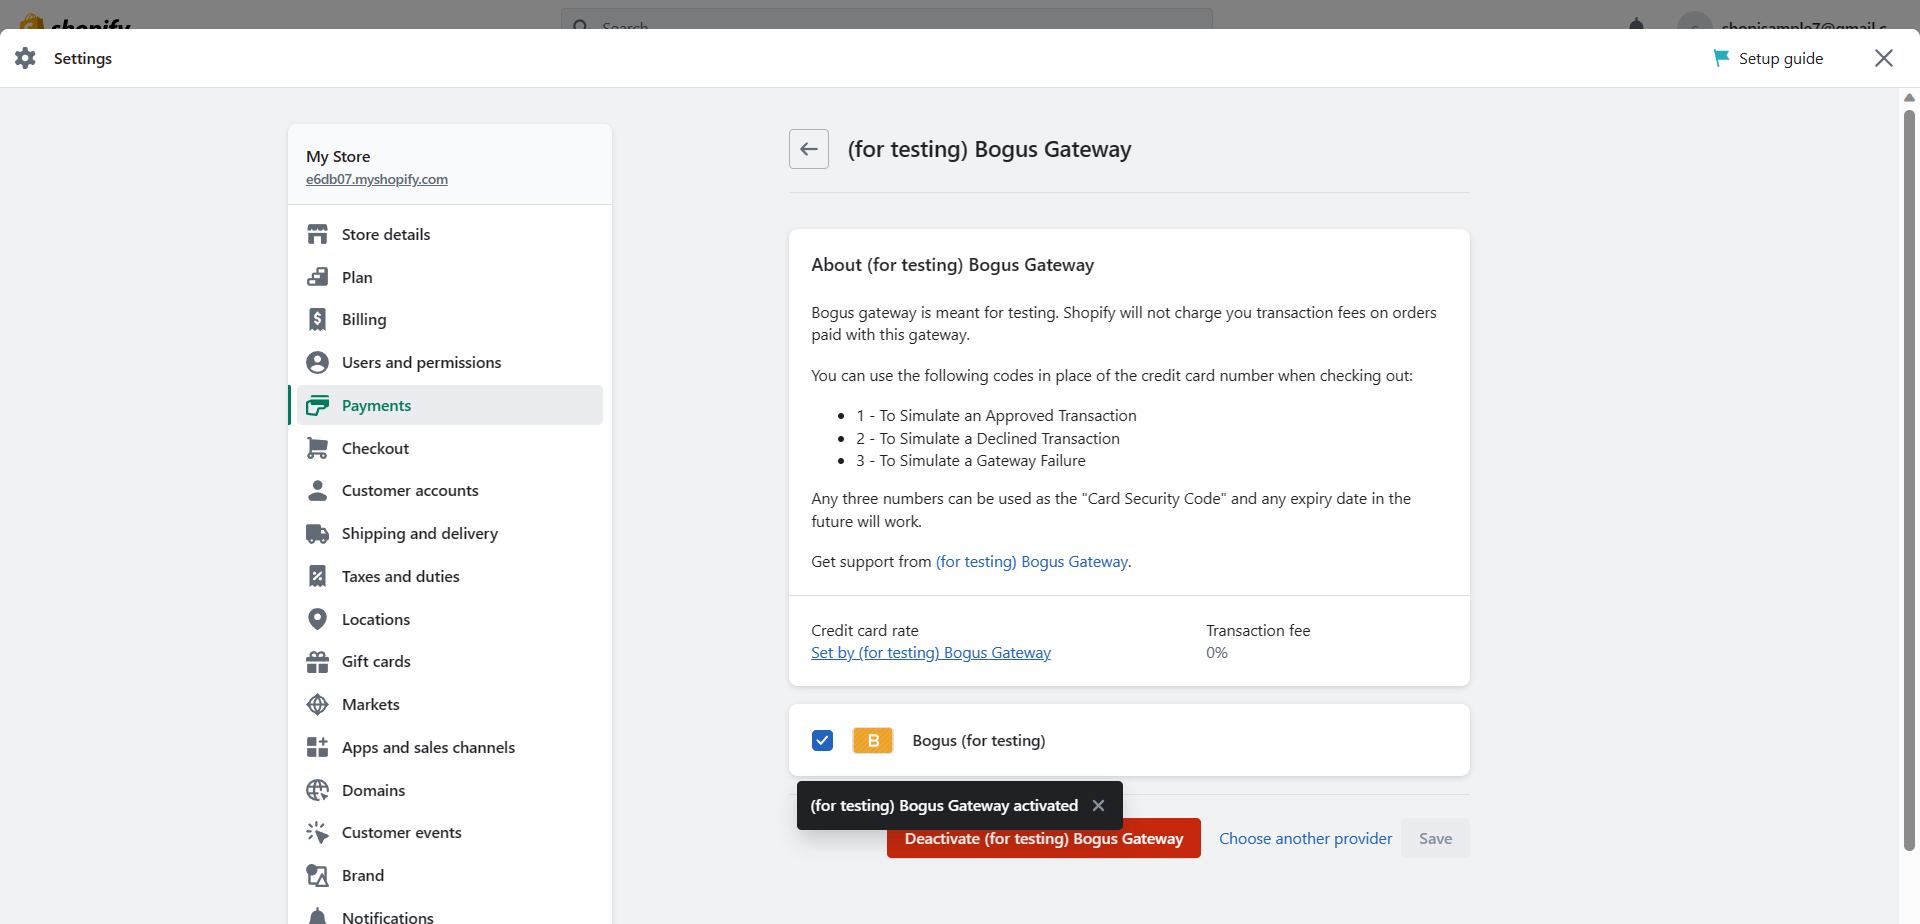Click Set by (for testing) Bogus Gateway link
The height and width of the screenshot is (924, 1920).
tap(931, 653)
